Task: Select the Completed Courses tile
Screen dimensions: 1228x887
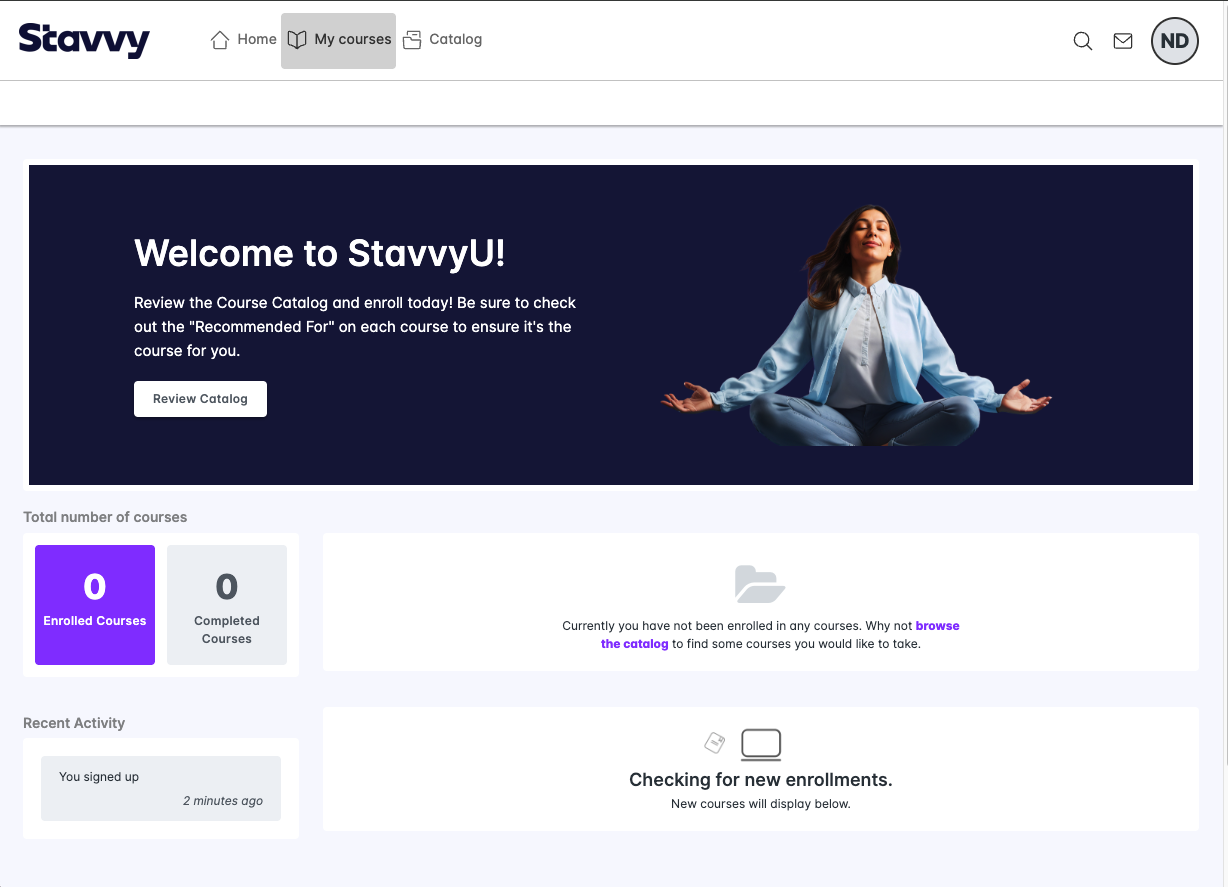Action: click(x=227, y=605)
